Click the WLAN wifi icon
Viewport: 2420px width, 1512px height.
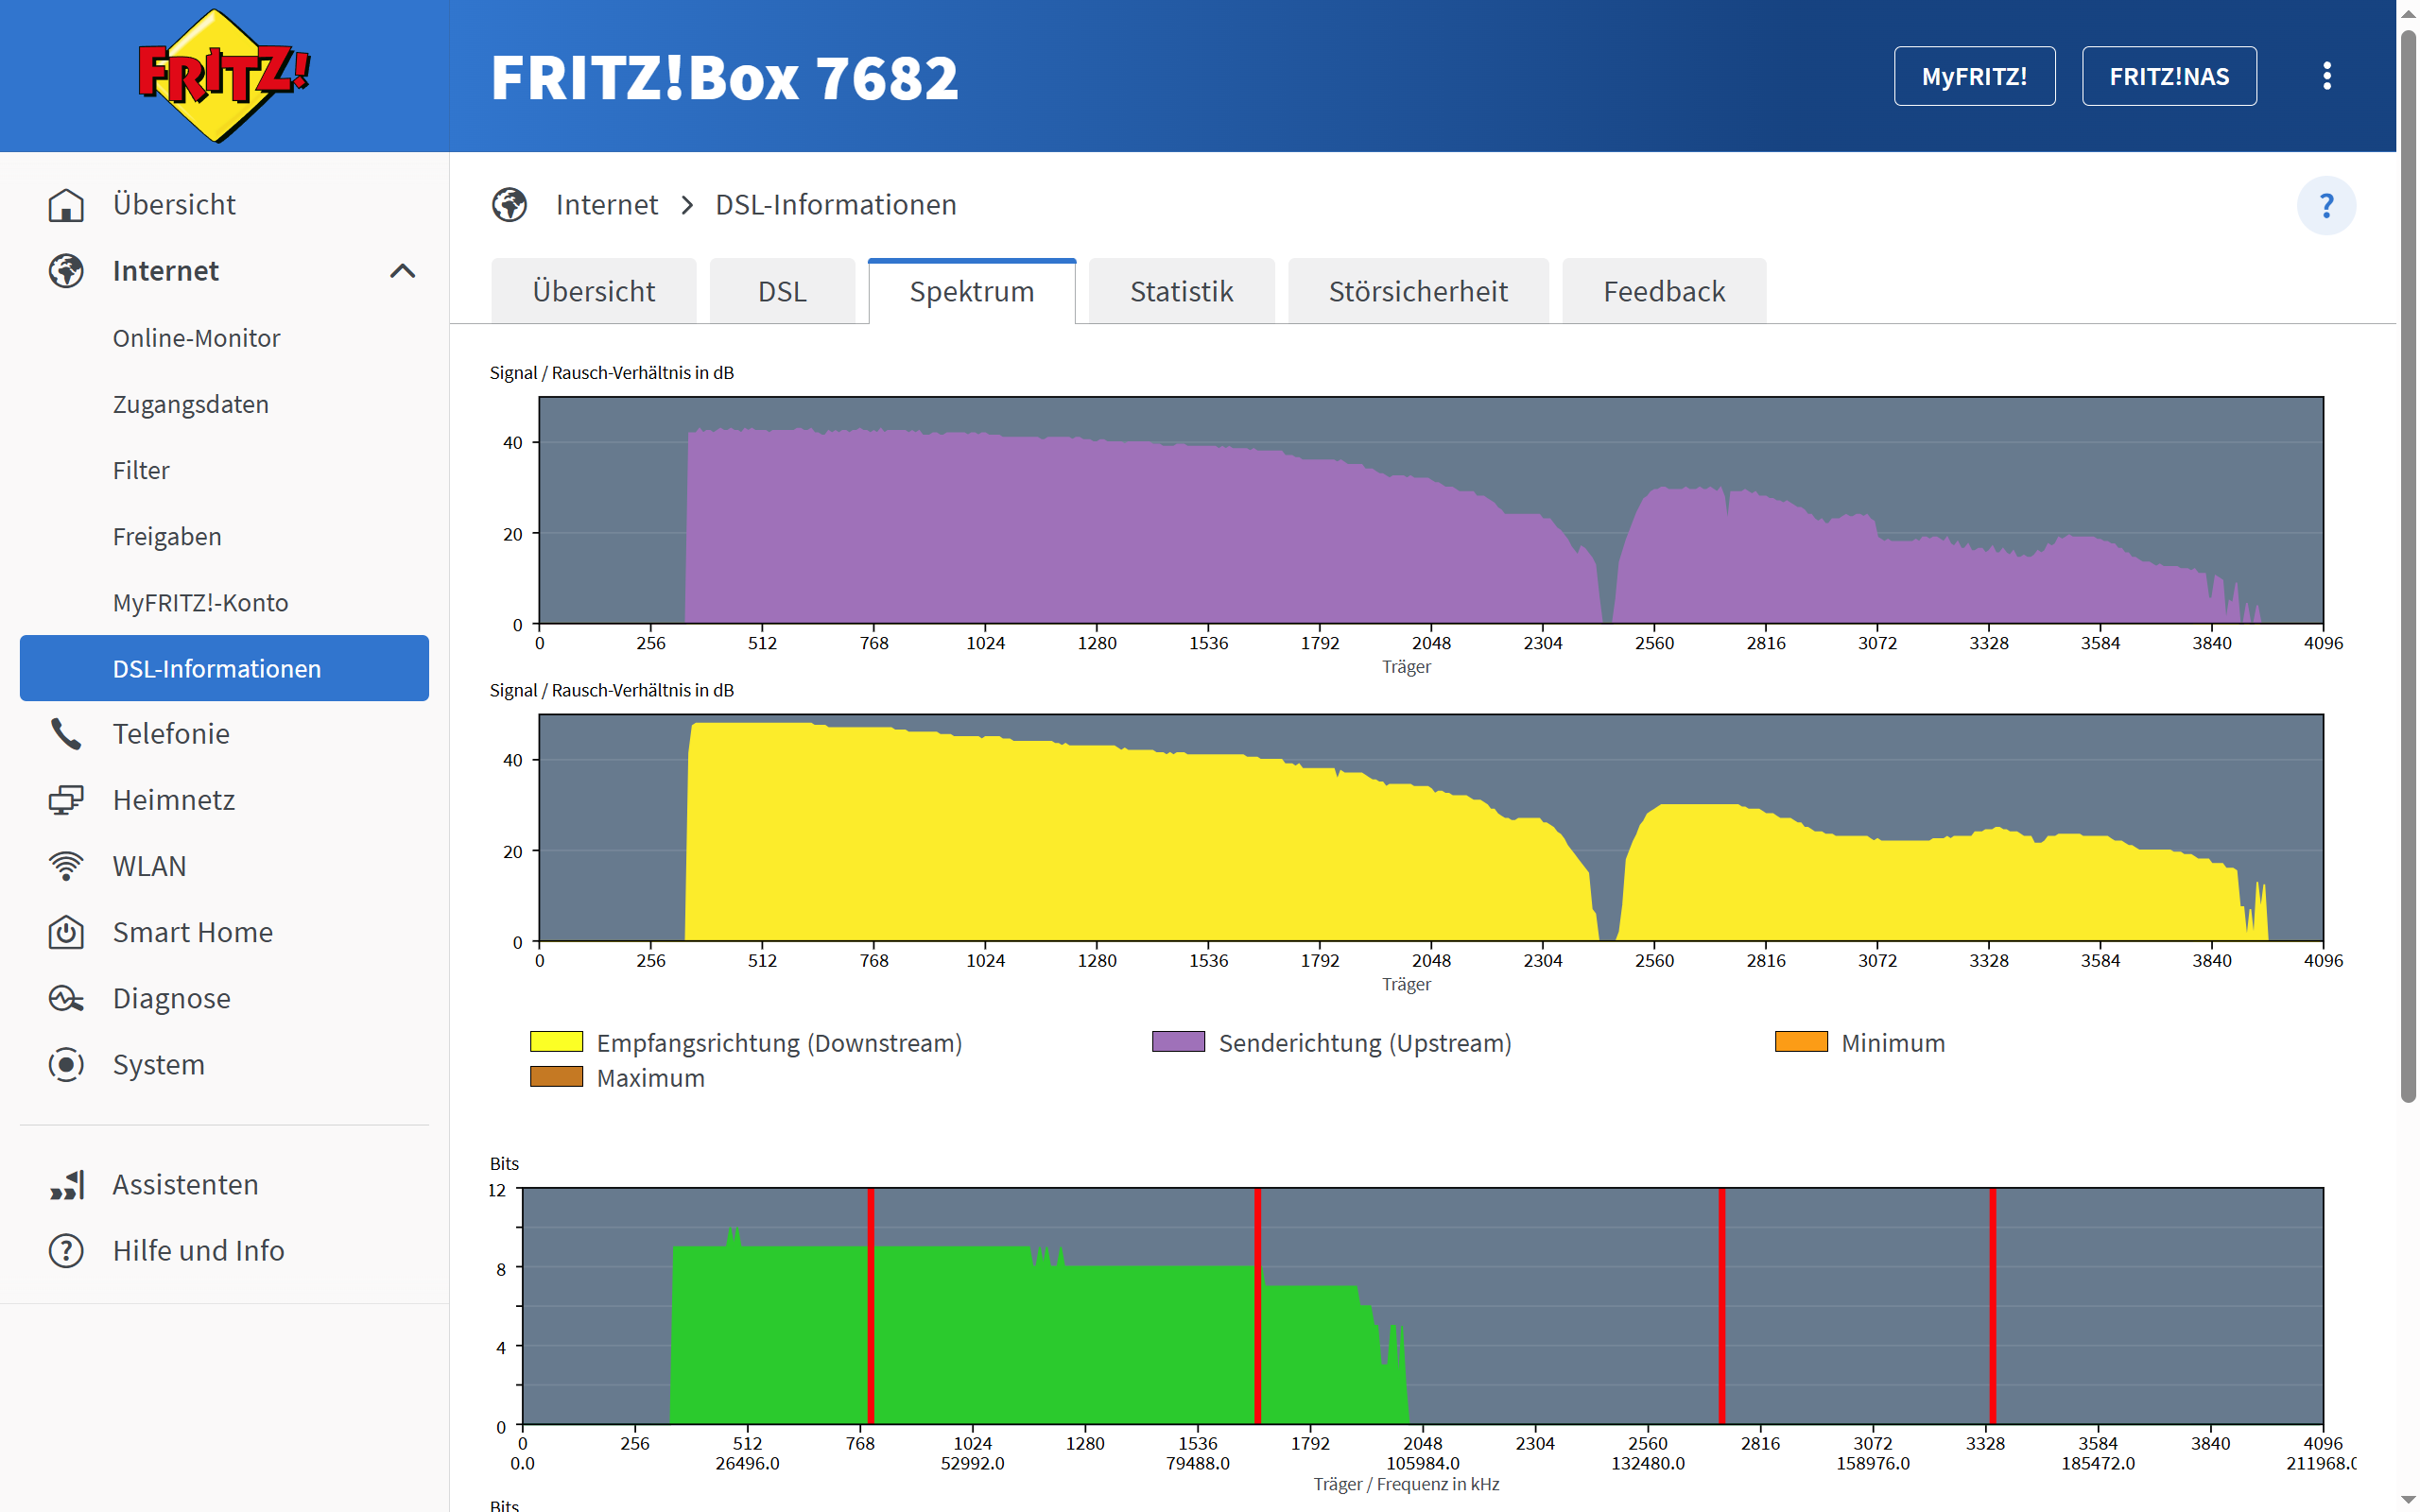tap(66, 866)
